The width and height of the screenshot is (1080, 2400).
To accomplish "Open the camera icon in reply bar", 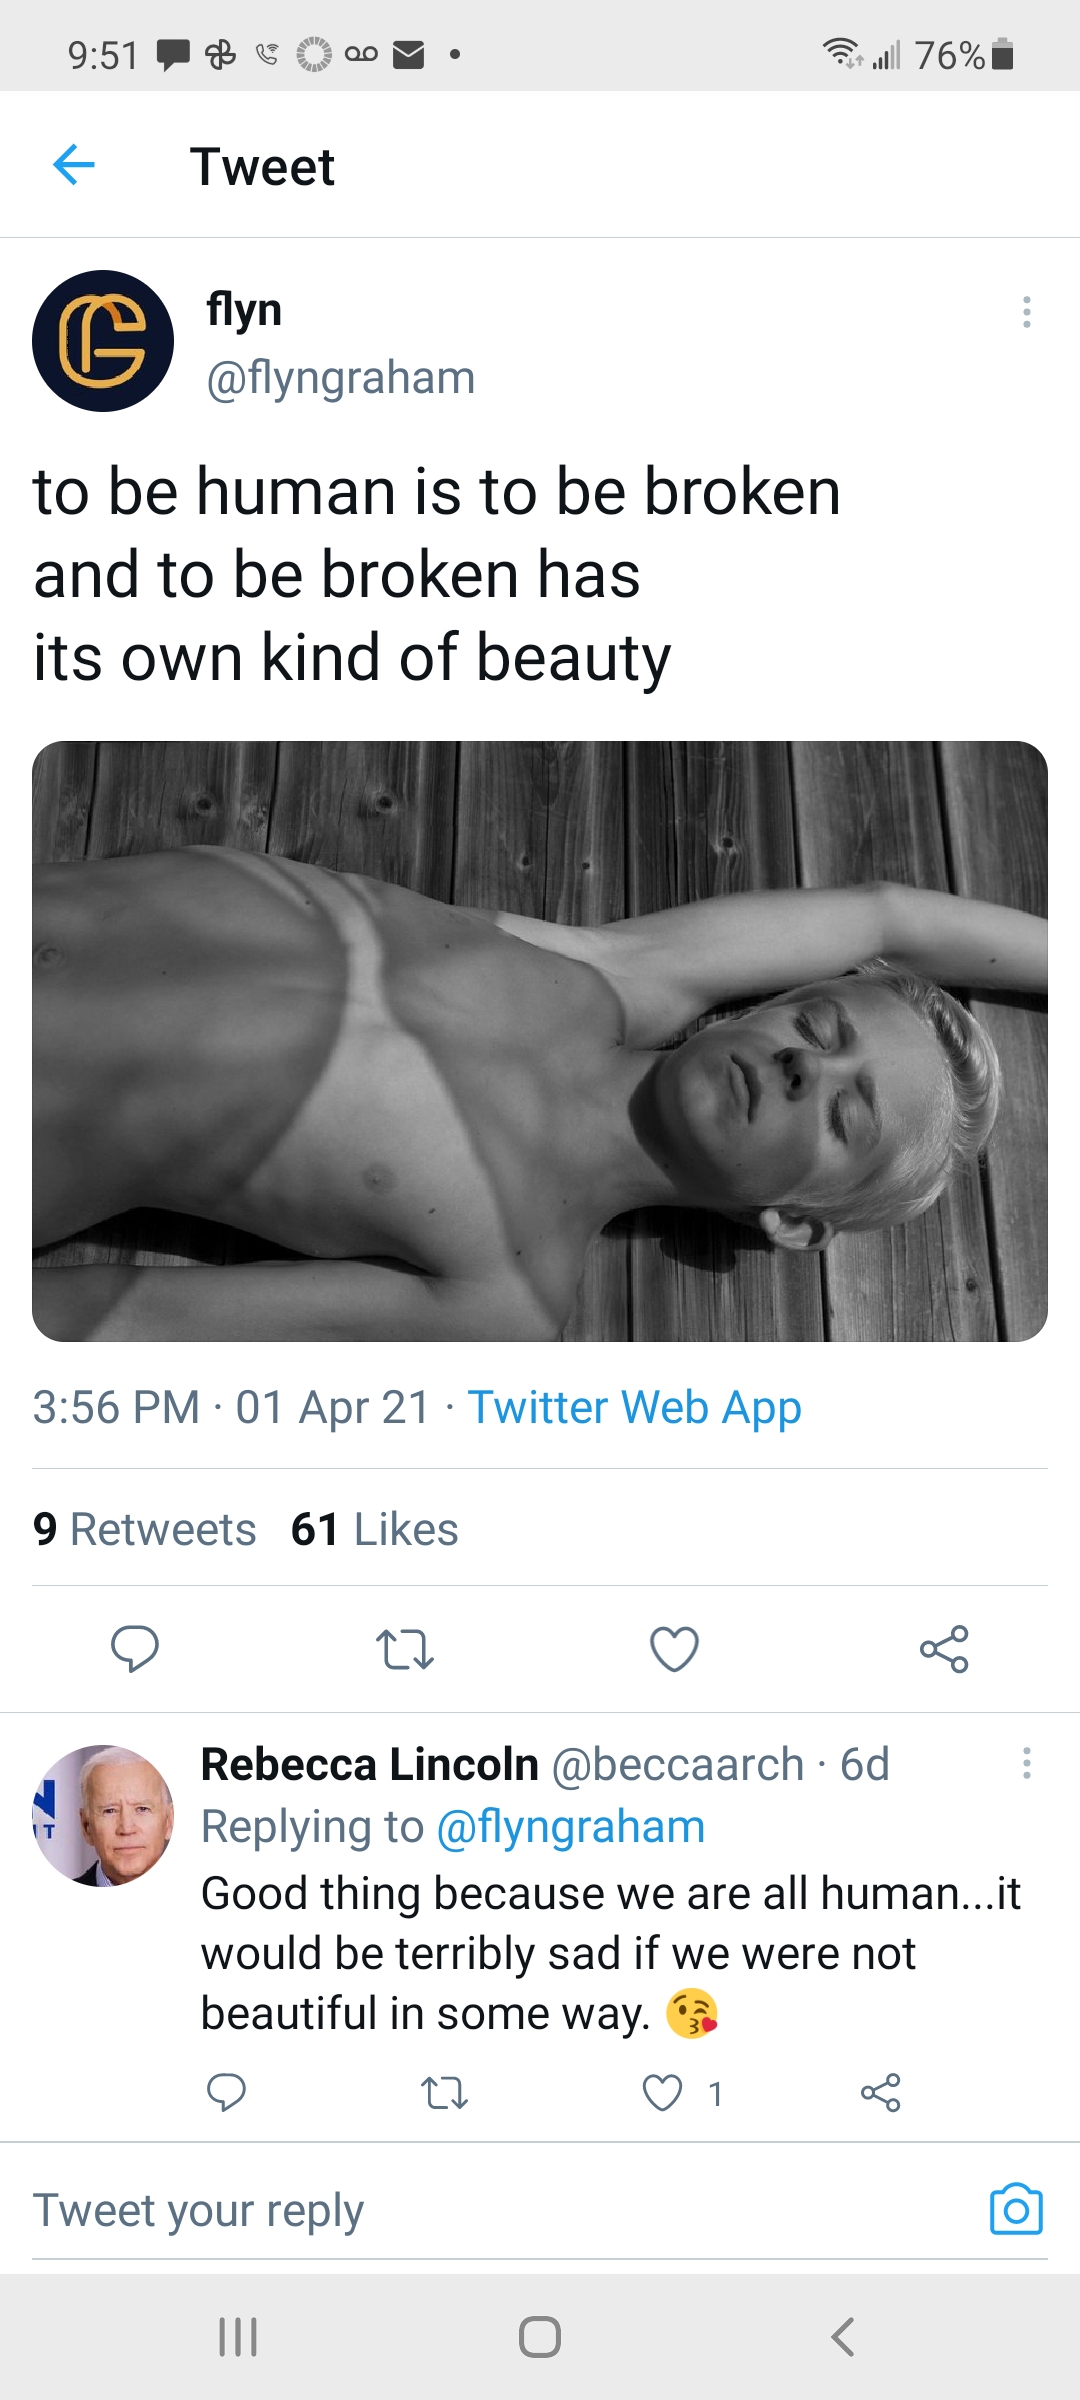I will click(x=1016, y=2209).
